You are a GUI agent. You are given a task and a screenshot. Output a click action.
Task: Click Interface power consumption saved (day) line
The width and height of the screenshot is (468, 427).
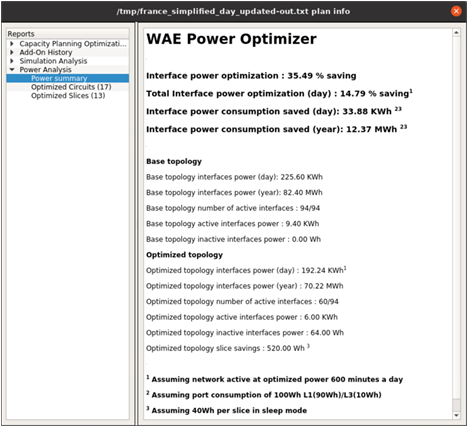(274, 111)
